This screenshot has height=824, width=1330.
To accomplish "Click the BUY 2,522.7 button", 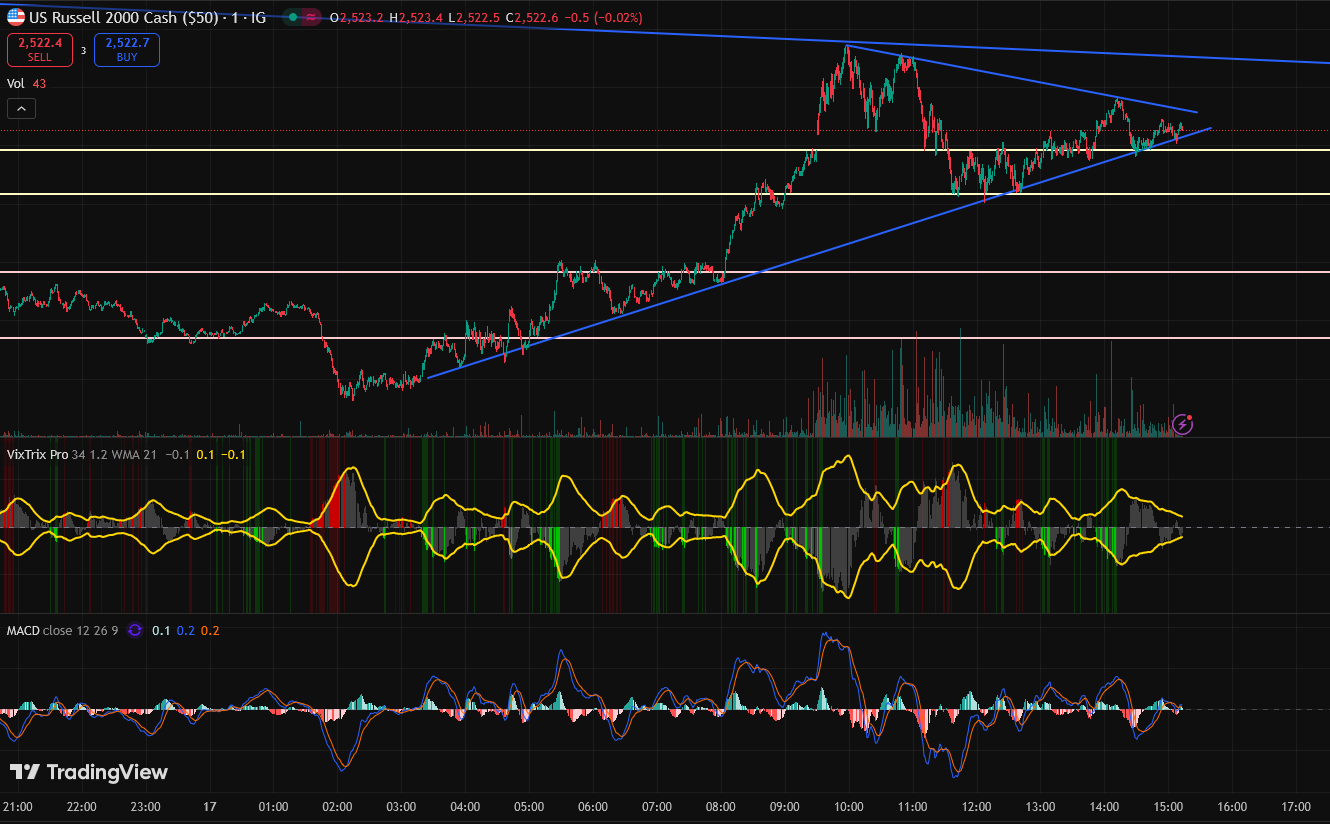I will pos(126,49).
